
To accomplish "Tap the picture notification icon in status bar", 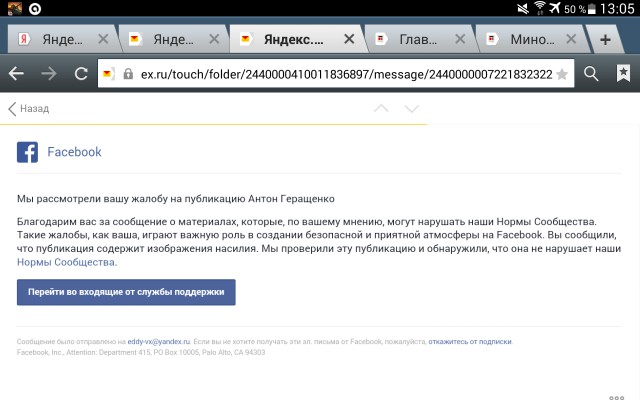I will tap(15, 8).
